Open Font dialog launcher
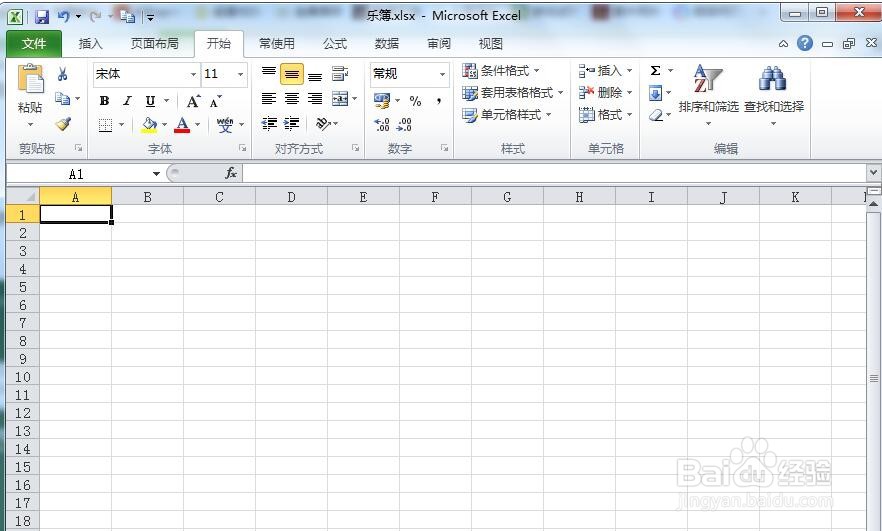Image resolution: width=882 pixels, height=531 pixels. pos(242,148)
